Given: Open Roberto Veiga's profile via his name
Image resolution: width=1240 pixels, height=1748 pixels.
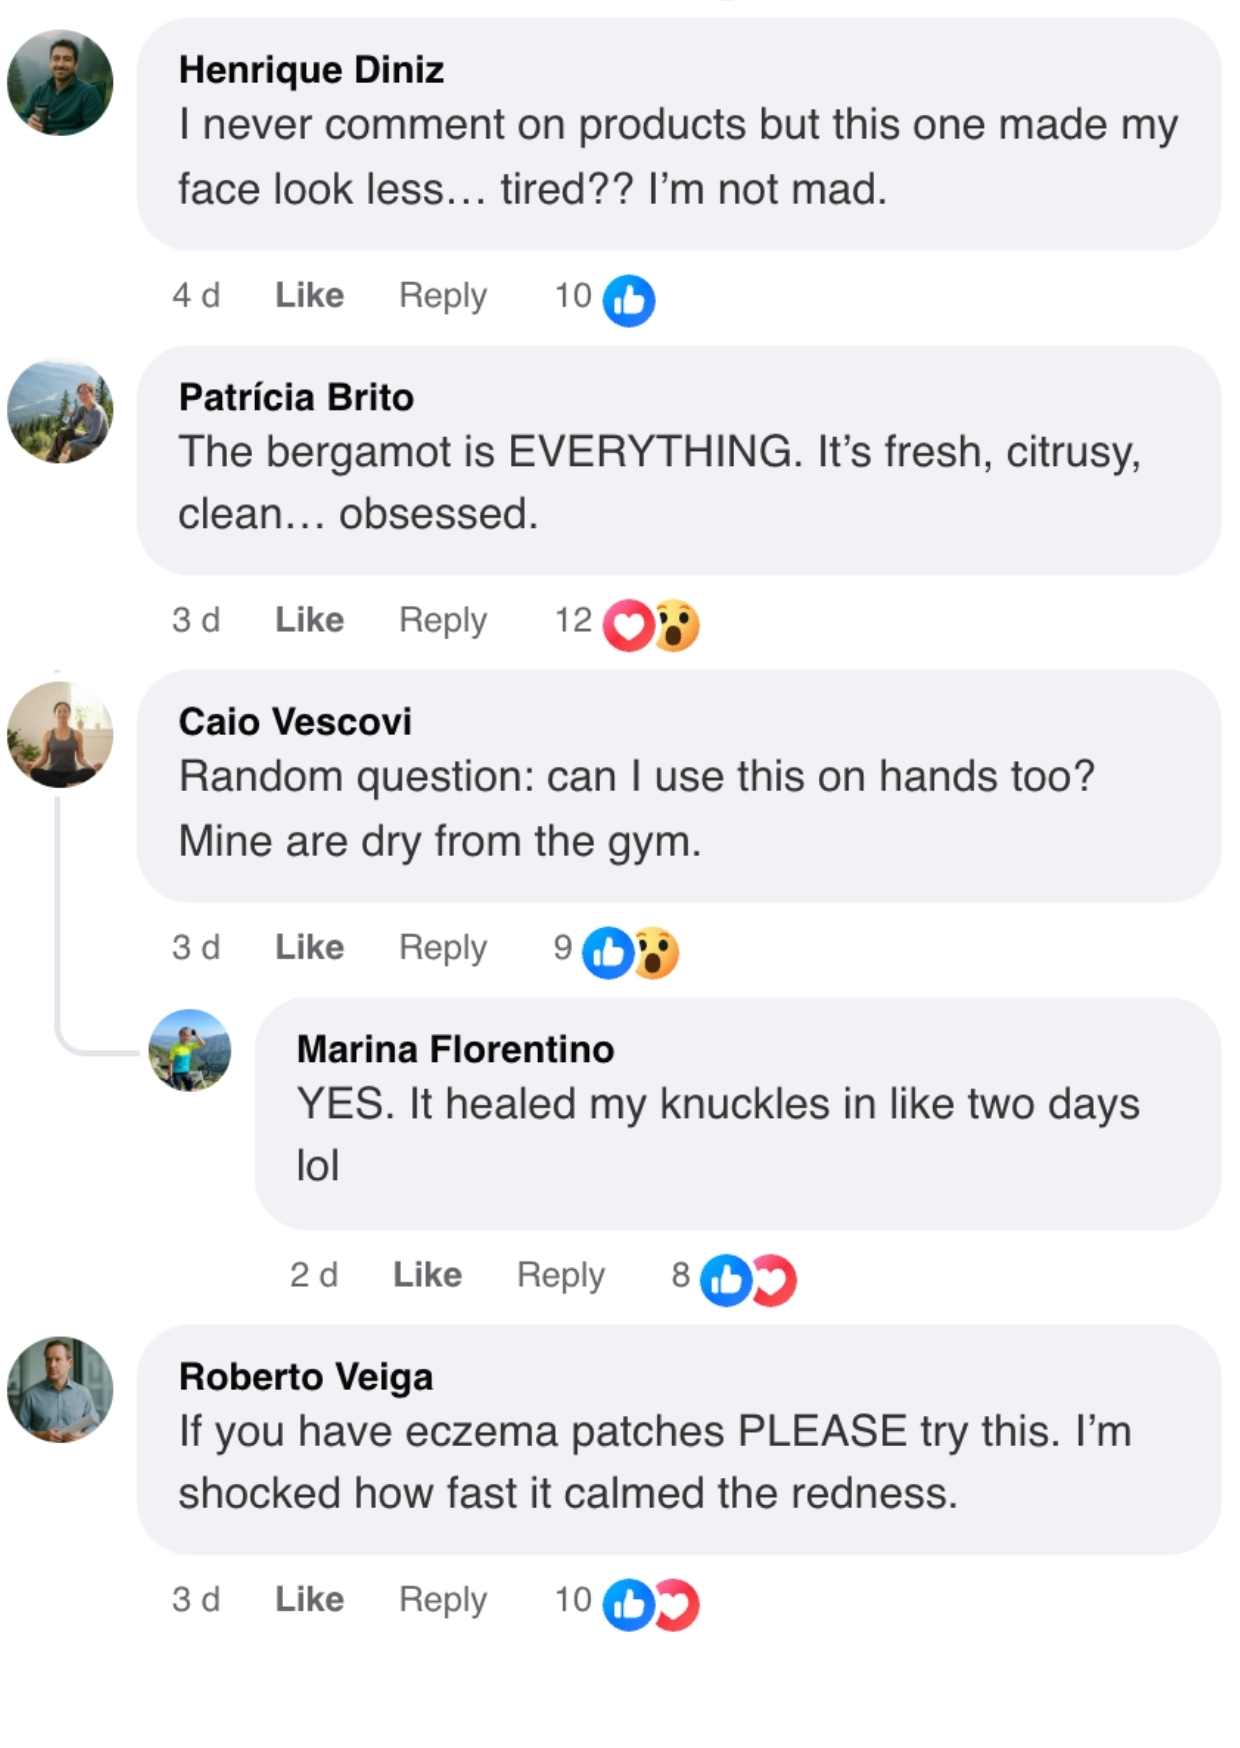Looking at the screenshot, I should coord(305,1377).
